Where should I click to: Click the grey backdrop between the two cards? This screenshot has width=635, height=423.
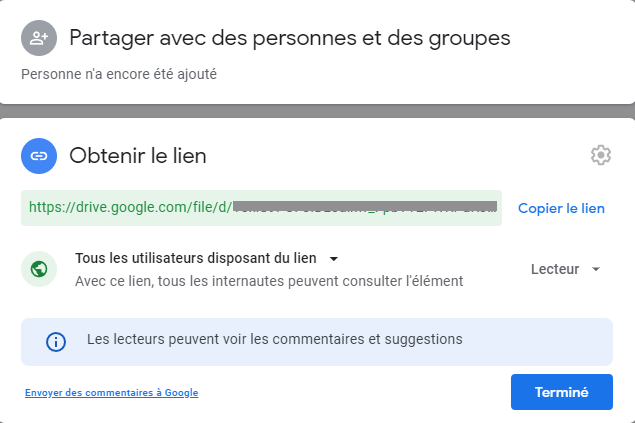pos(318,111)
